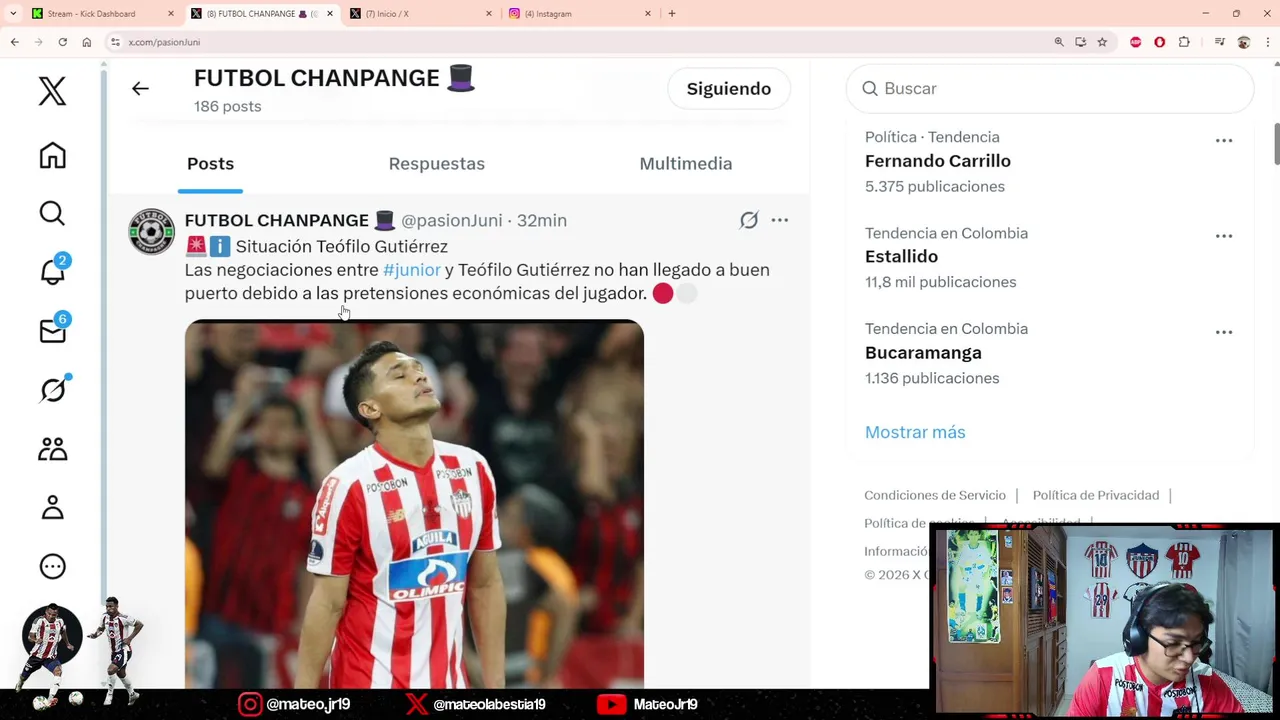Click the Buscar search field
This screenshot has width=1280, height=720.
coord(1050,89)
